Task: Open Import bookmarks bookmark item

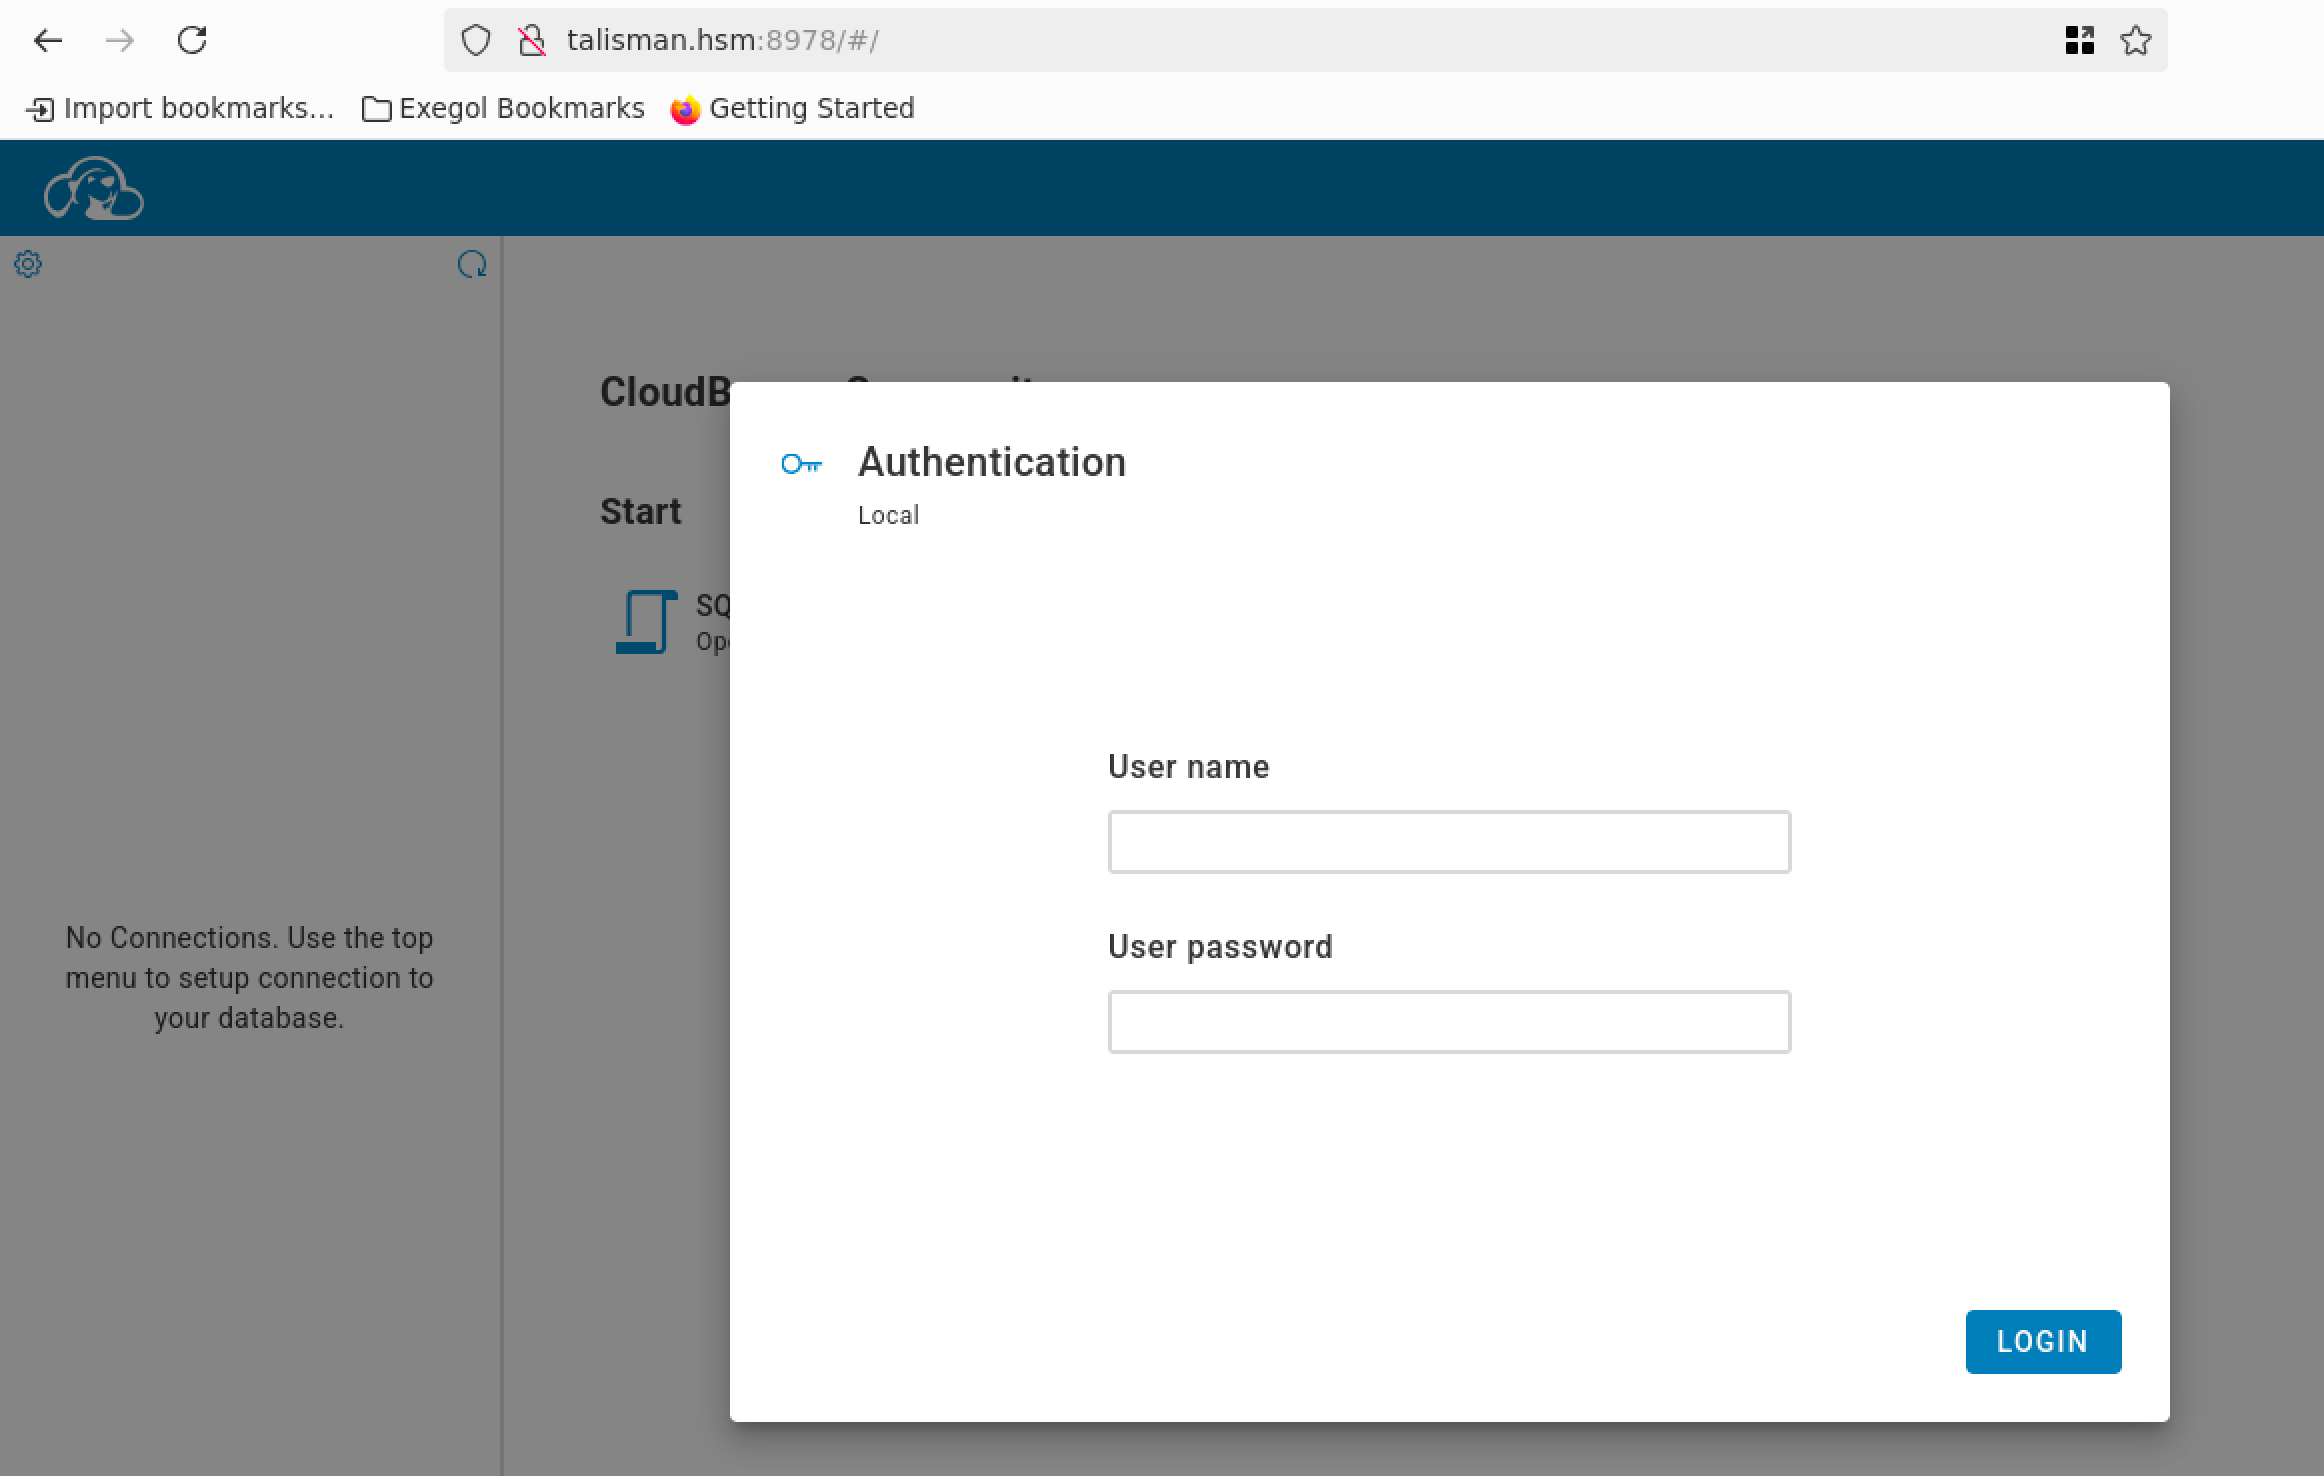Action: click(x=180, y=108)
